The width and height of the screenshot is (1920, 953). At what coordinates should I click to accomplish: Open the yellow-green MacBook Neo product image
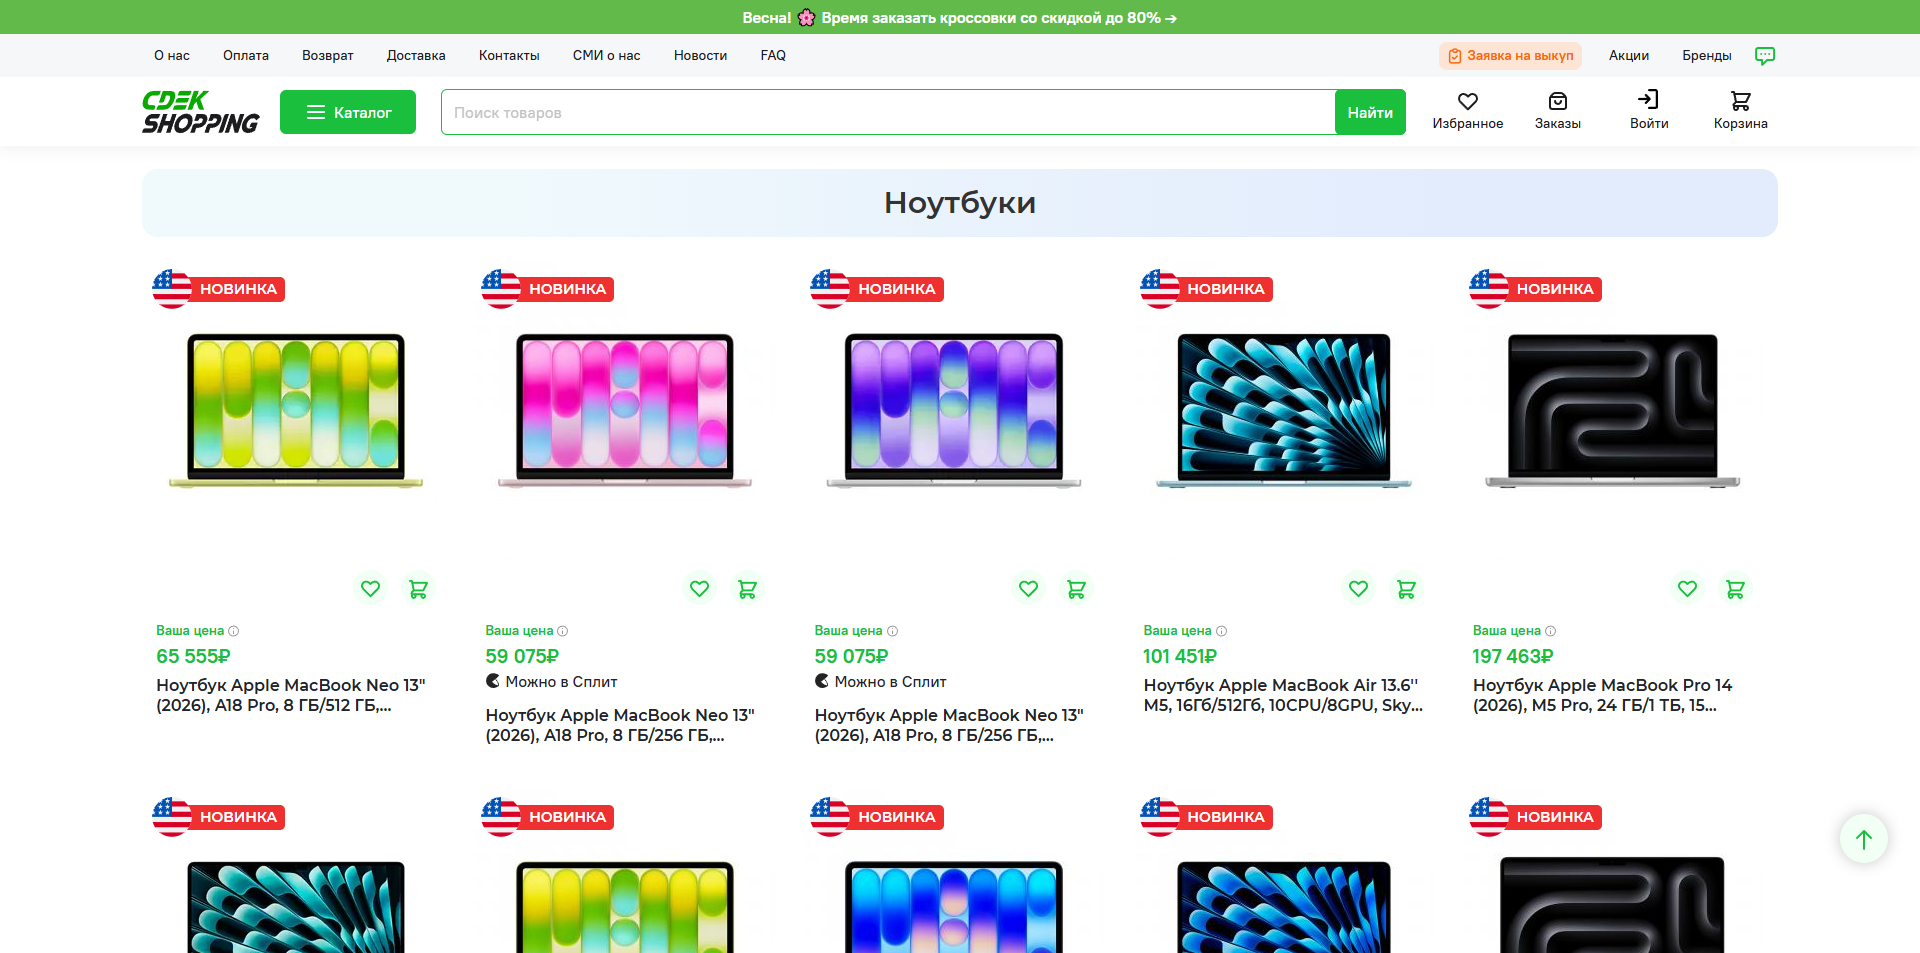coord(296,411)
